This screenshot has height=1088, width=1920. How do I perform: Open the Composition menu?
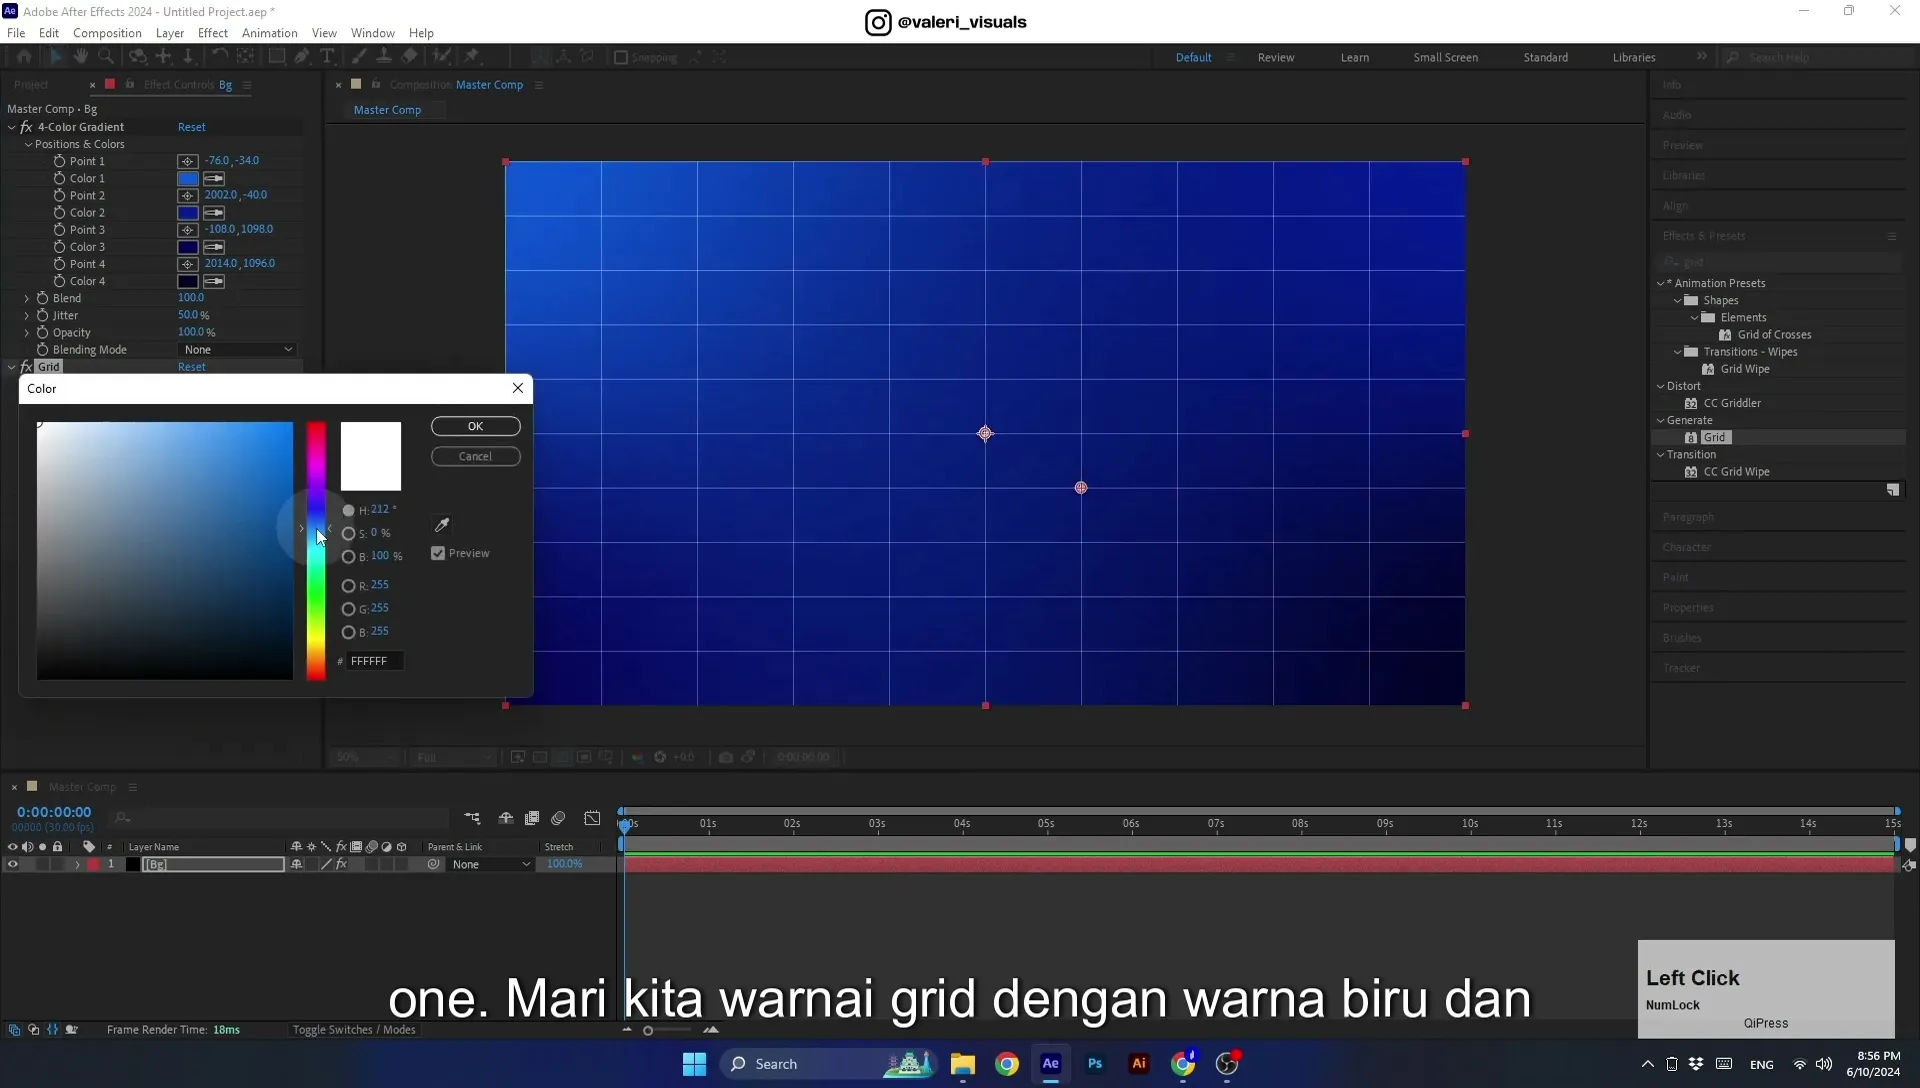pyautogui.click(x=107, y=33)
